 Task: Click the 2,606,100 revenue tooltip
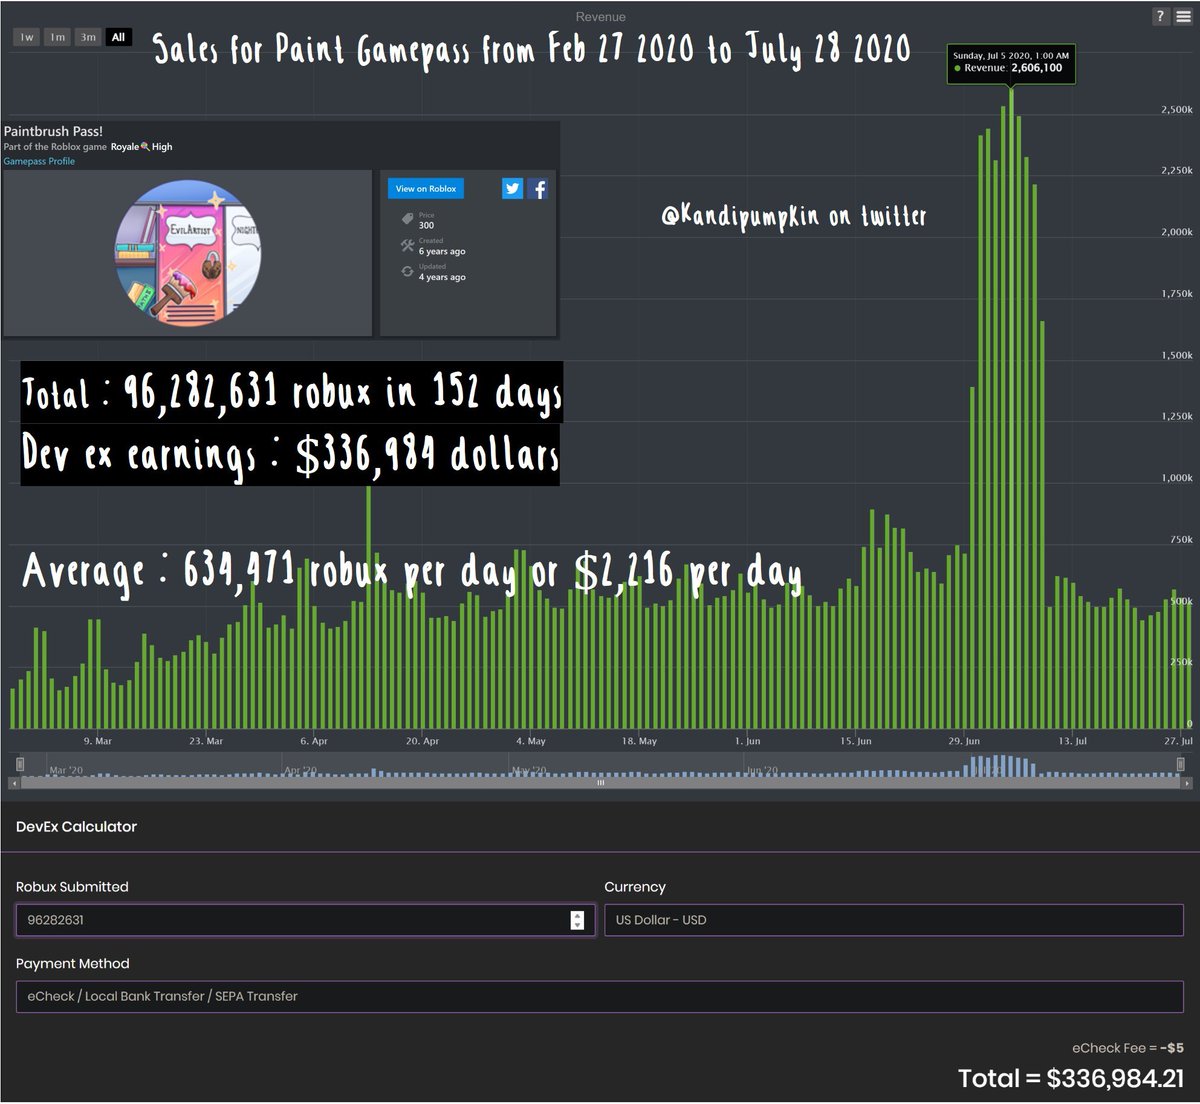(x=1012, y=62)
